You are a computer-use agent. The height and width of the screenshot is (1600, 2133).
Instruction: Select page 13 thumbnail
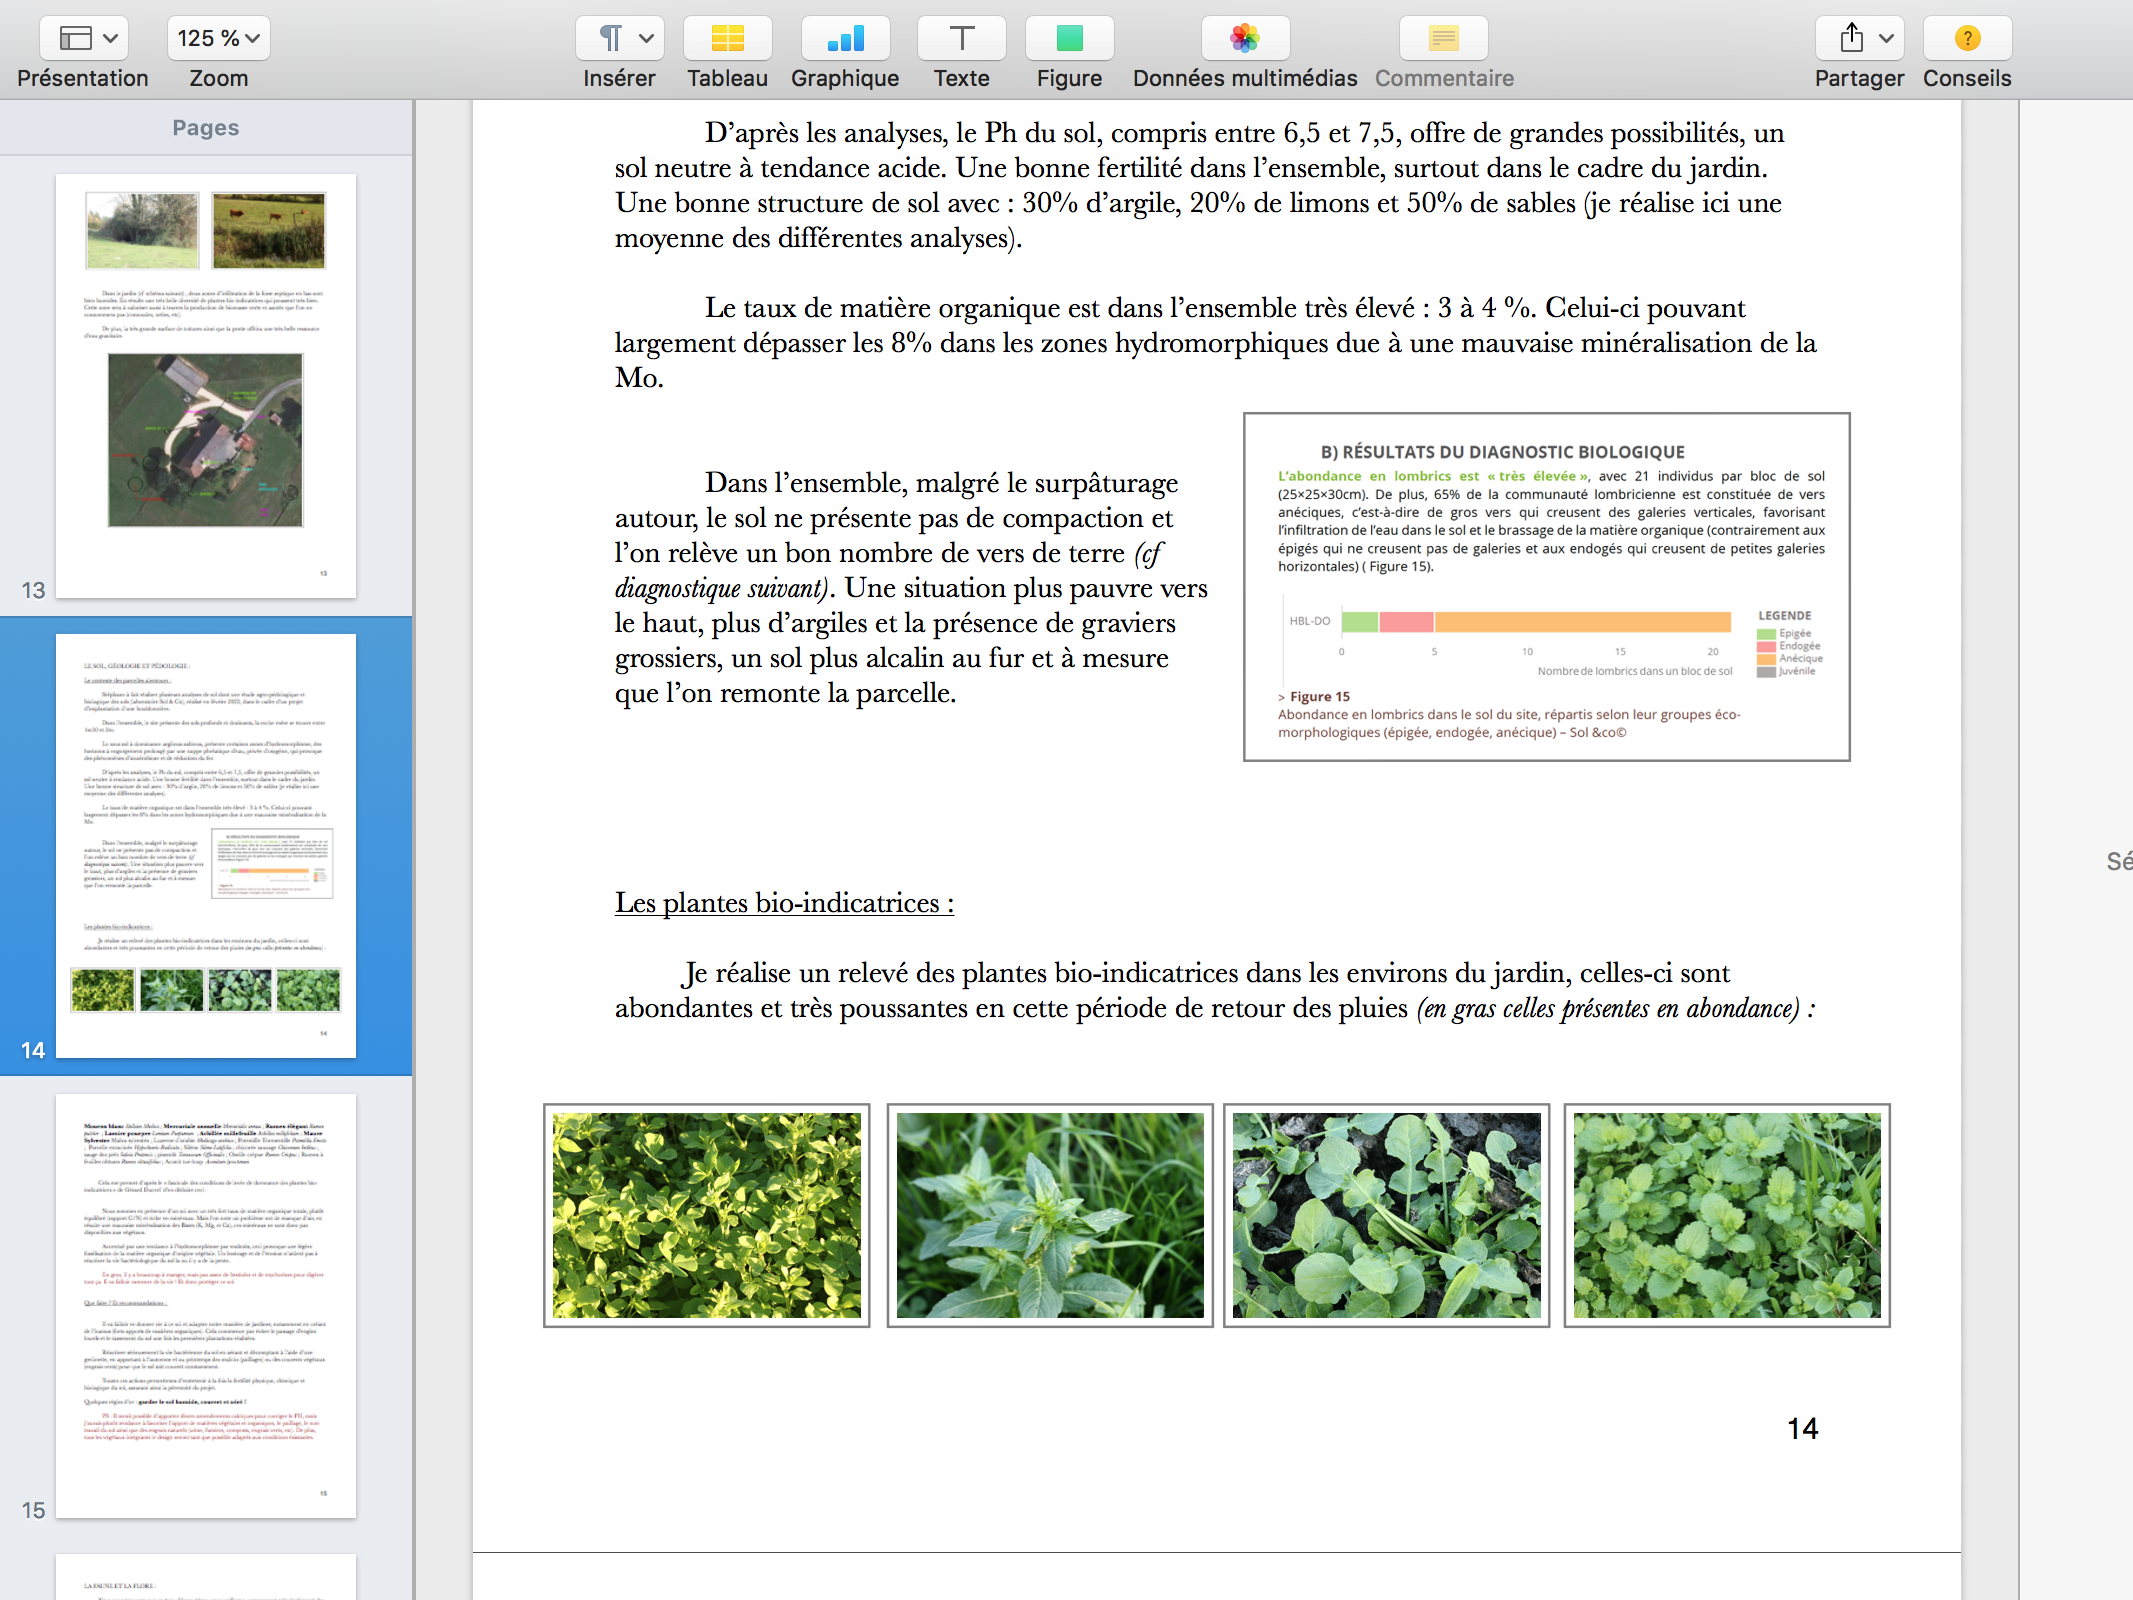(206, 386)
